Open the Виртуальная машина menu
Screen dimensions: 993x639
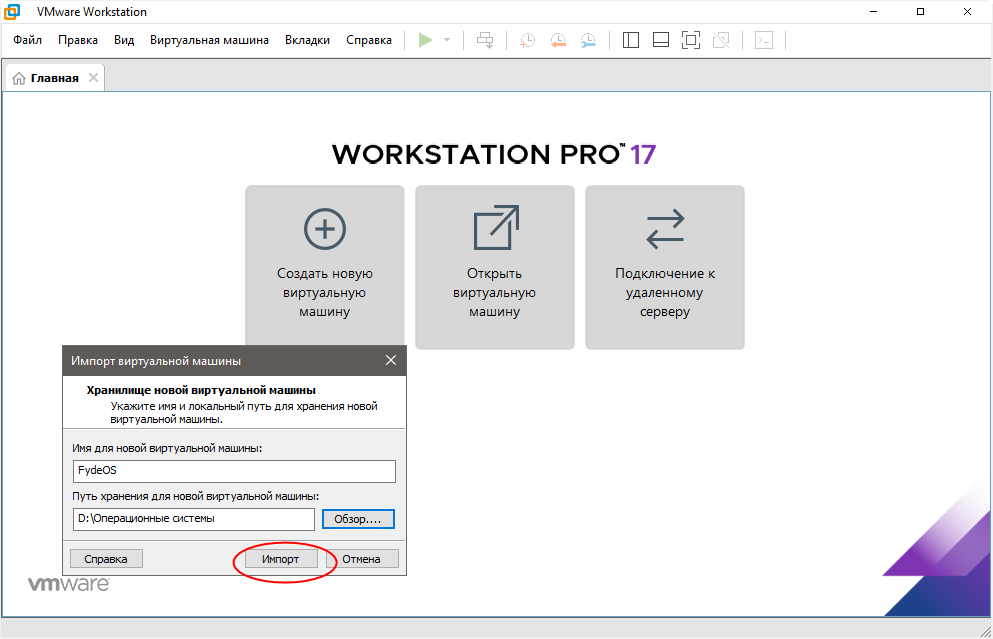209,40
